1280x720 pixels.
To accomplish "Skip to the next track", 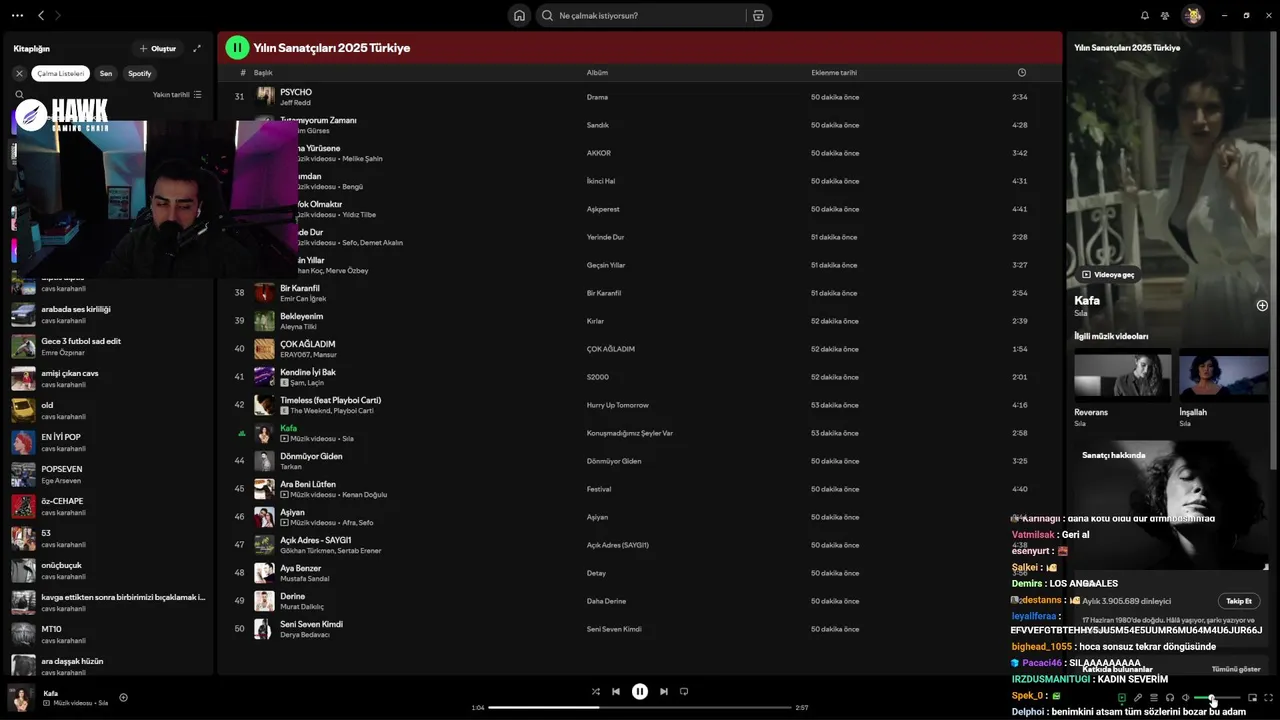I will click(x=664, y=691).
